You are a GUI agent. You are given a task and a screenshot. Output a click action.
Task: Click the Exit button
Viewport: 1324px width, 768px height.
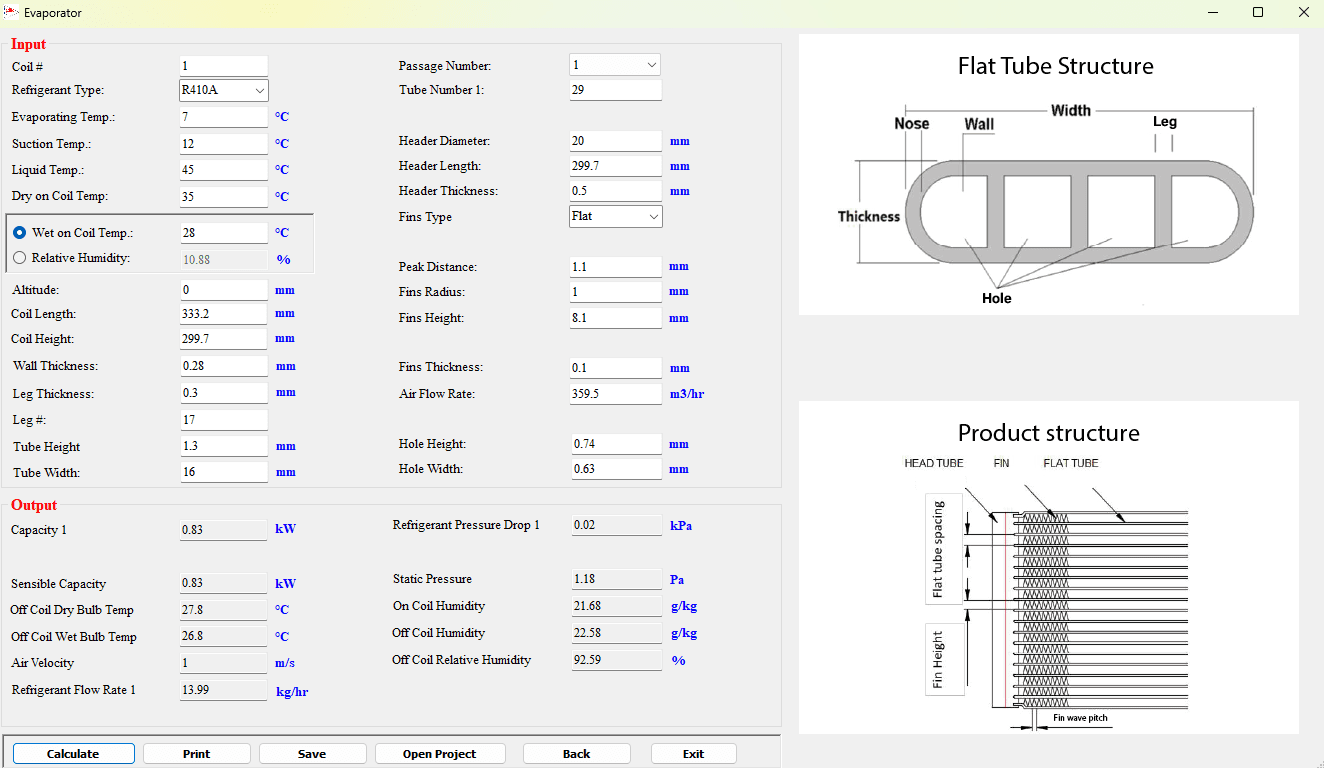coord(693,754)
